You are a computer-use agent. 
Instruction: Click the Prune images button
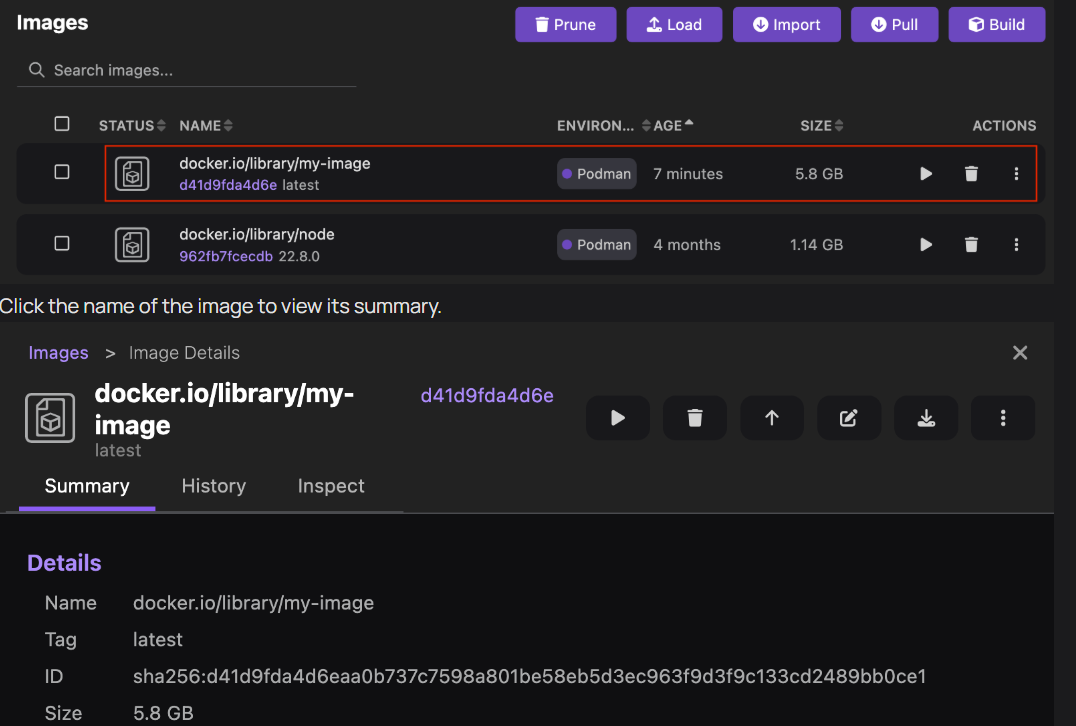[565, 25]
